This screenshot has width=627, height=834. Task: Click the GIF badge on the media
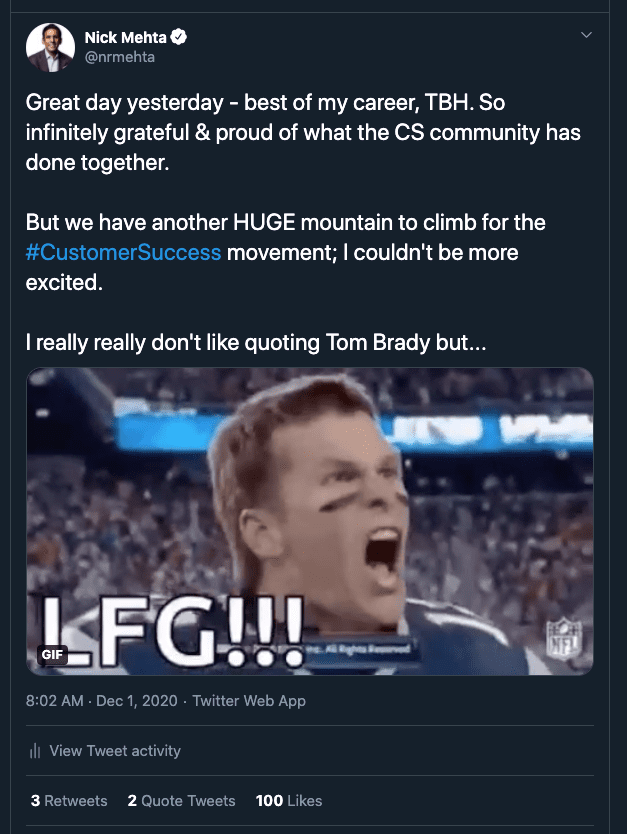click(x=52, y=655)
